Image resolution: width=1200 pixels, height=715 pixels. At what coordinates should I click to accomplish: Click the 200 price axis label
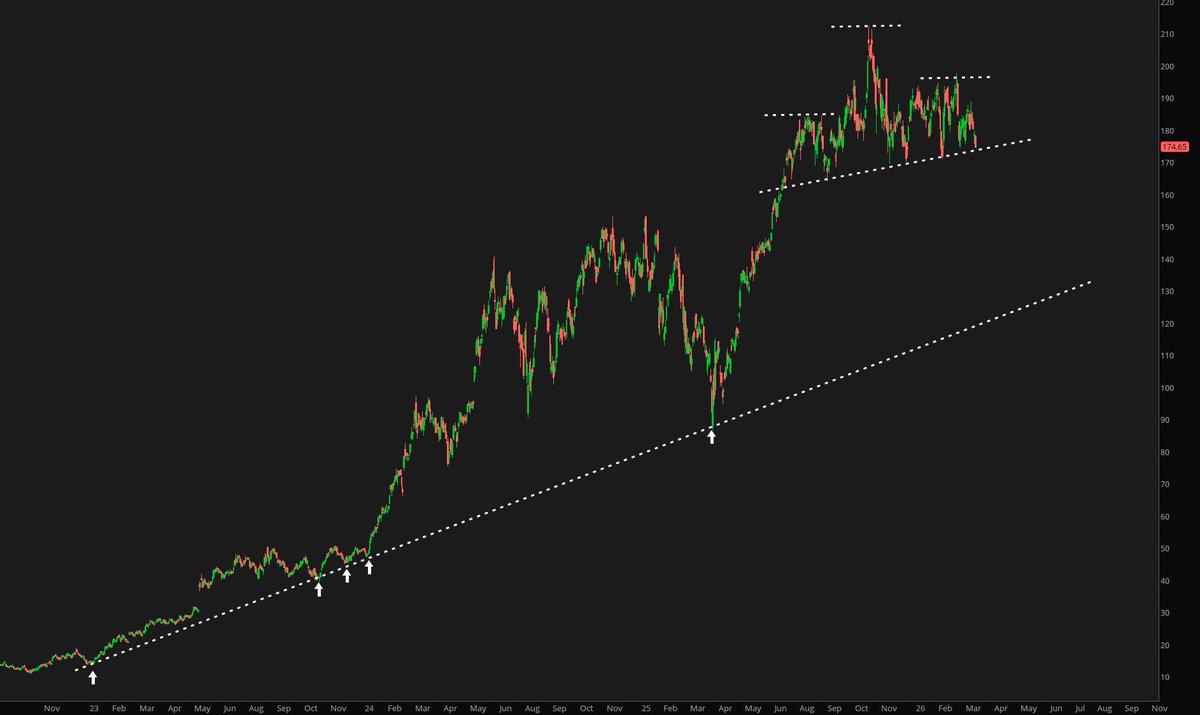click(x=1166, y=66)
